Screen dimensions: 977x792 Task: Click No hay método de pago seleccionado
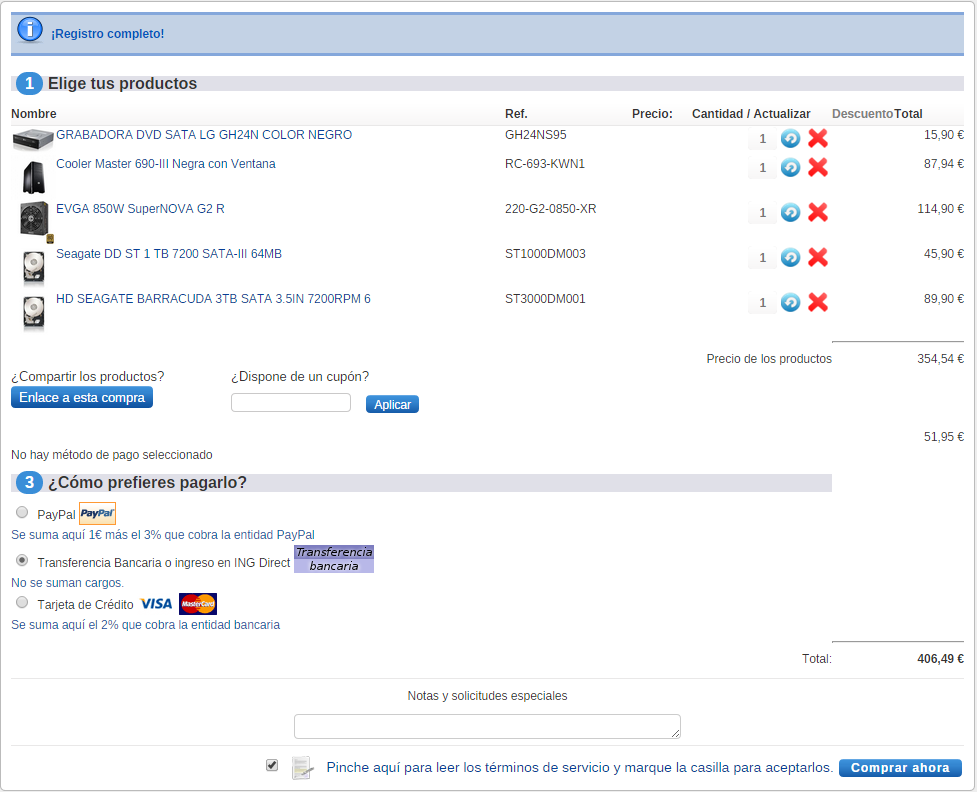(x=112, y=455)
